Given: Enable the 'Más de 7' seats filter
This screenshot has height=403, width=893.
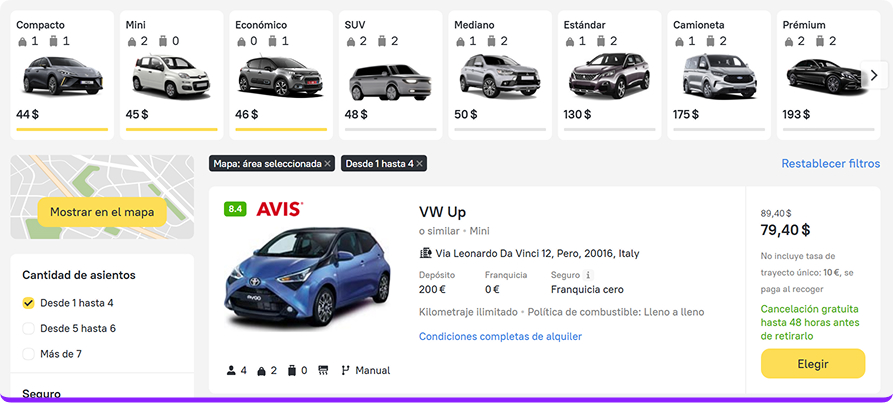Looking at the screenshot, I should coord(28,353).
